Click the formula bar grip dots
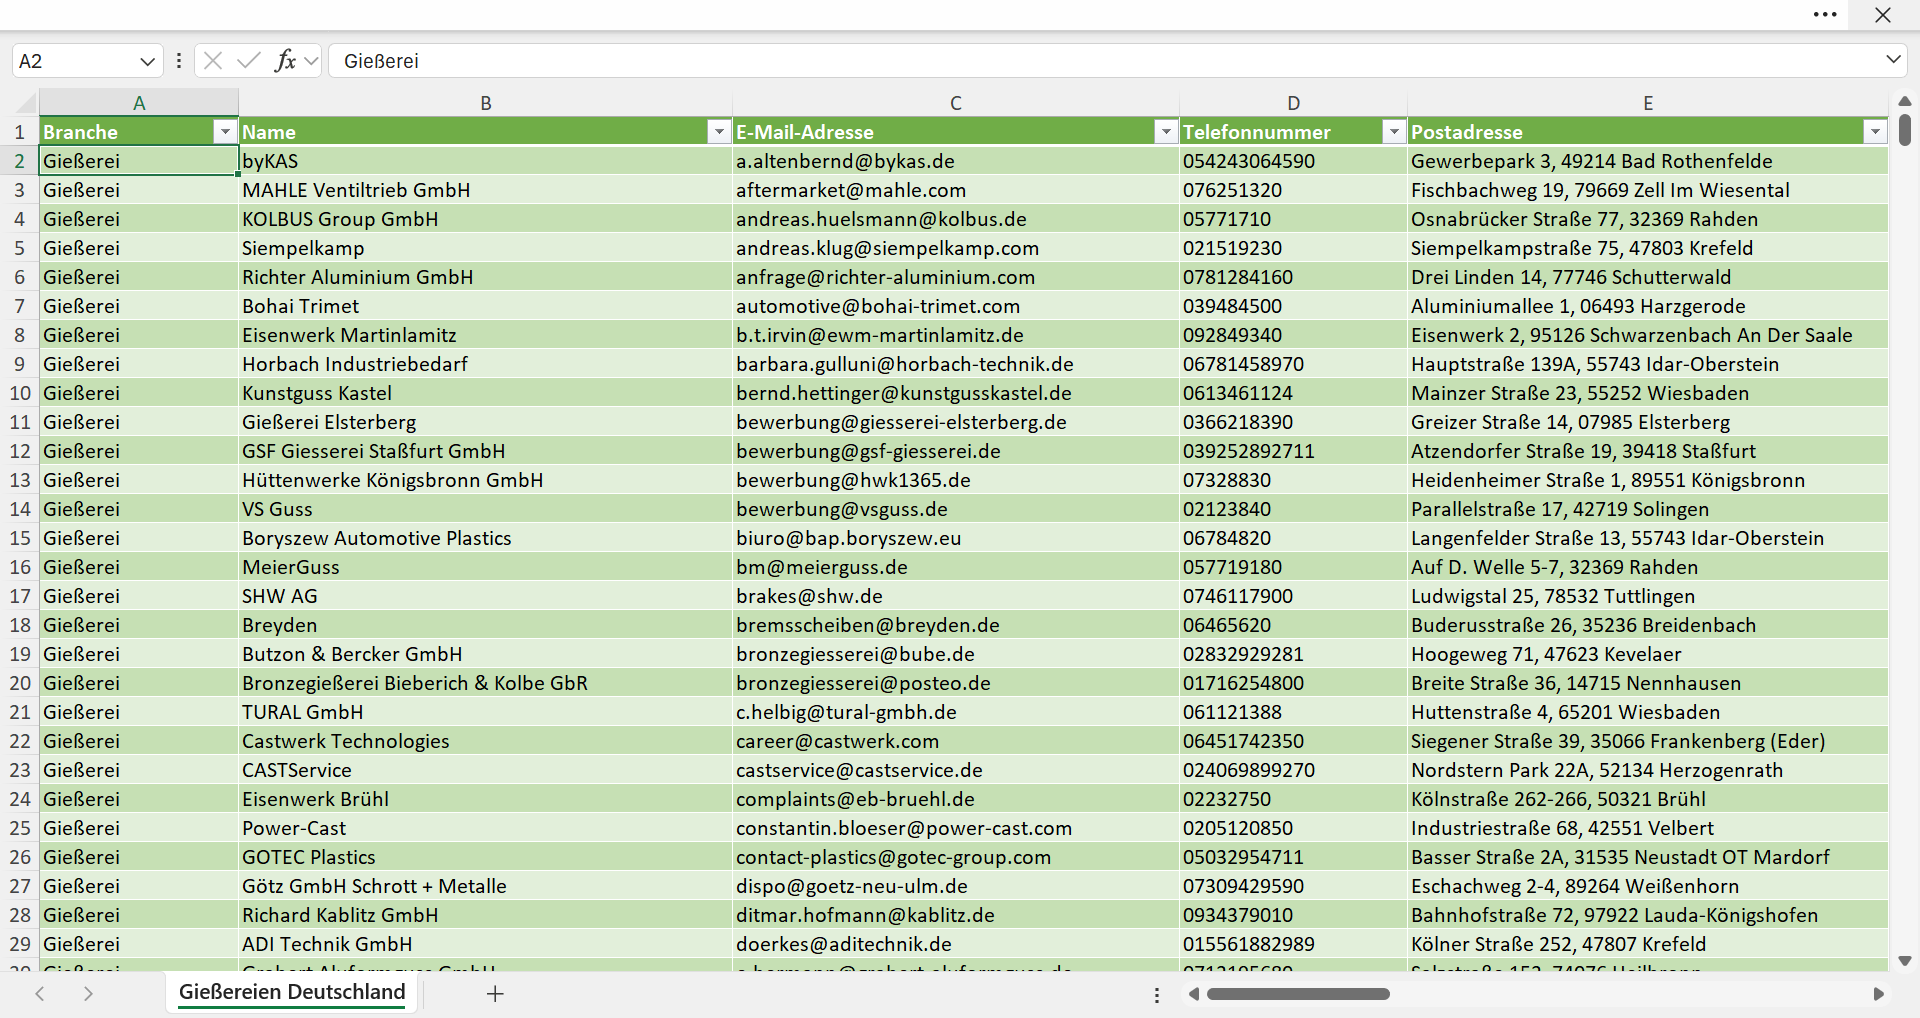The width and height of the screenshot is (1920, 1018). coord(179,61)
